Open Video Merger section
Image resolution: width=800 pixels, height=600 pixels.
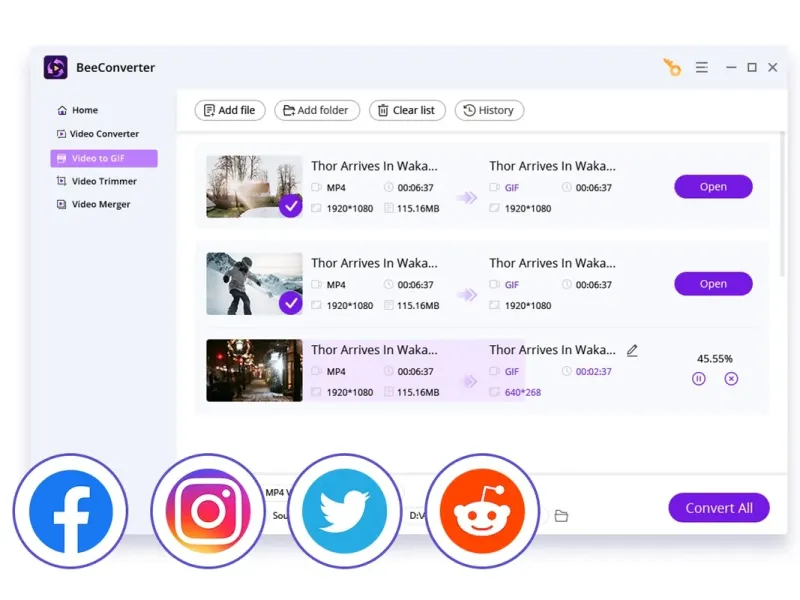93,204
